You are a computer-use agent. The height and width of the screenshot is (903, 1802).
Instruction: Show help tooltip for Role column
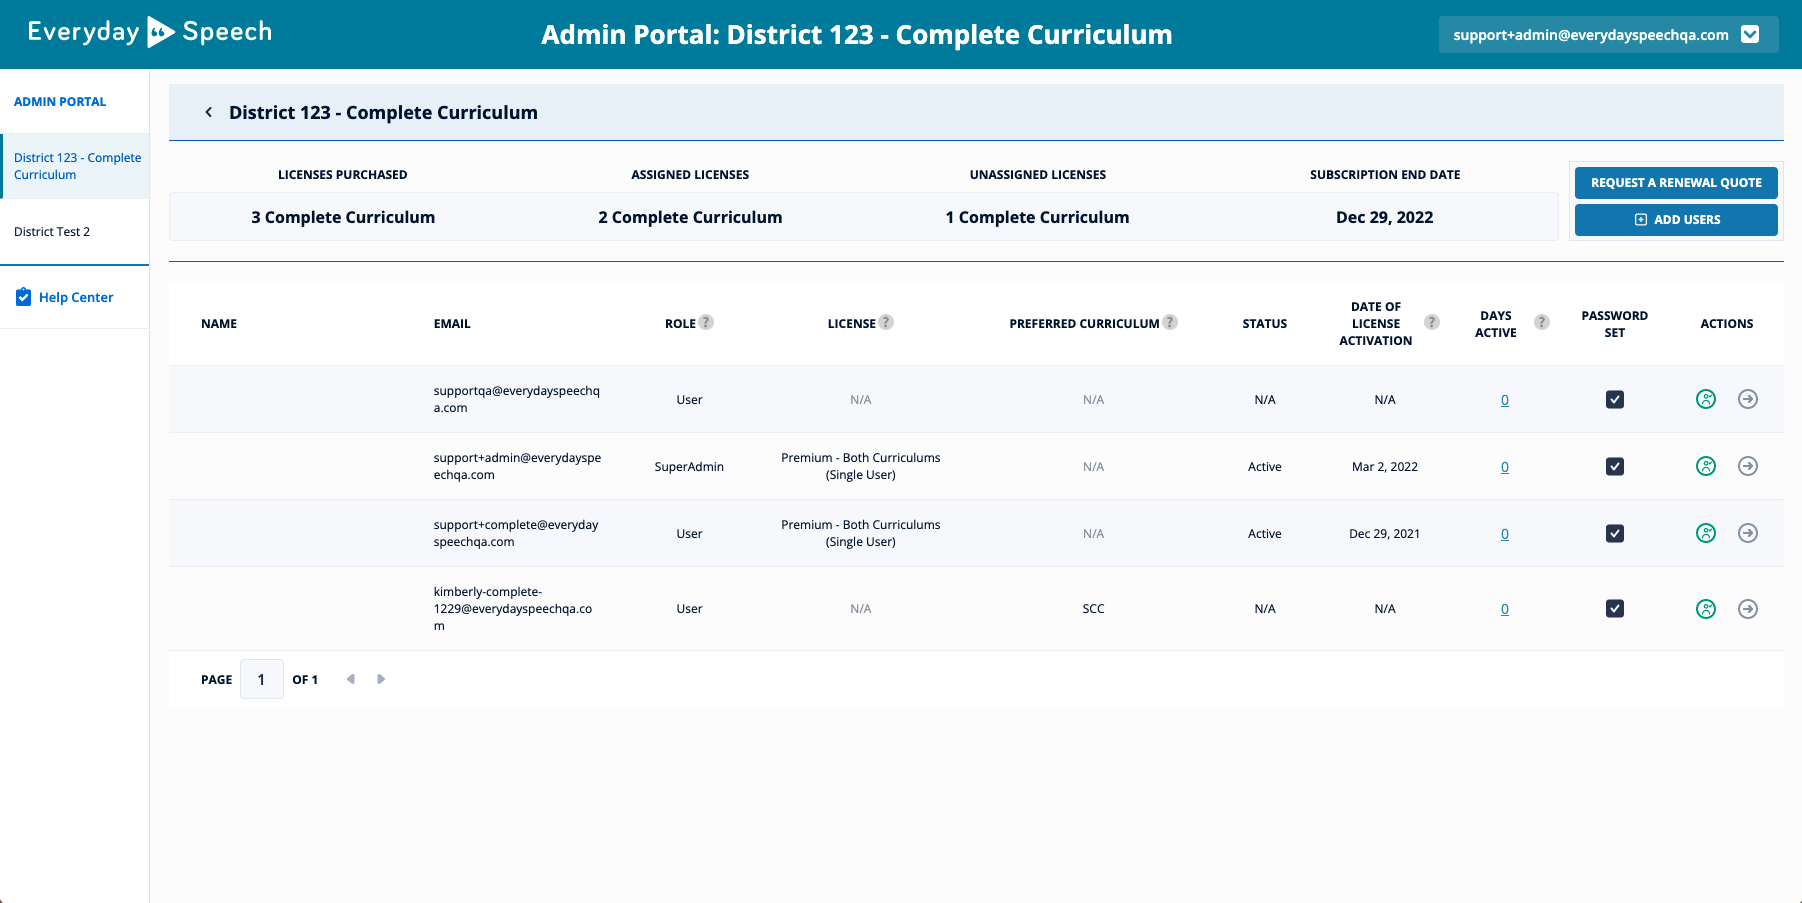[x=706, y=322]
